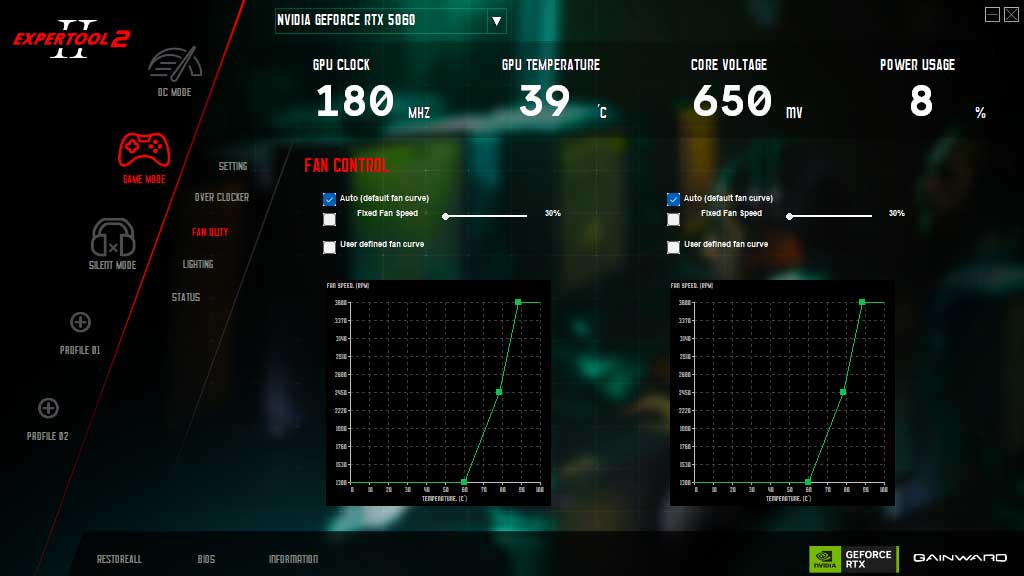Viewport: 1024px width, 576px height.
Task: Add Profile 02 with plus icon
Action: click(x=48, y=408)
